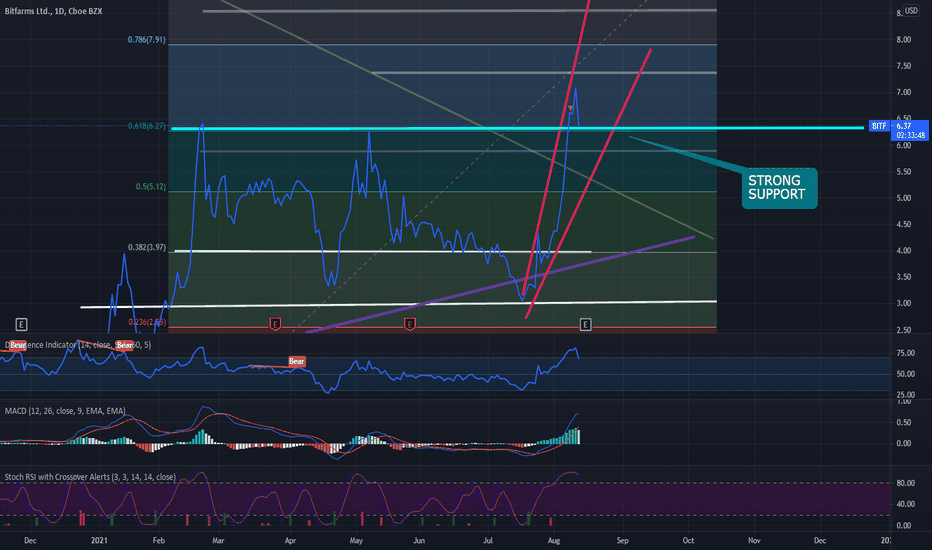Click the Jul label on time axis
The height and width of the screenshot is (550, 932).
pos(488,540)
